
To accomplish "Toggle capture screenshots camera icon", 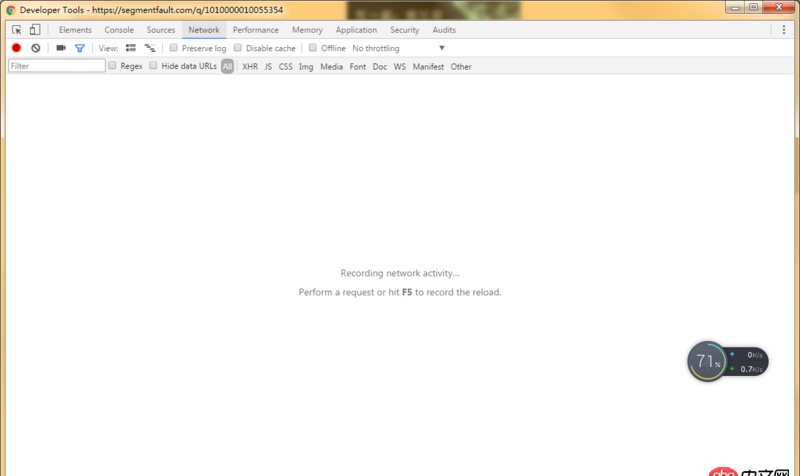I will [61, 48].
